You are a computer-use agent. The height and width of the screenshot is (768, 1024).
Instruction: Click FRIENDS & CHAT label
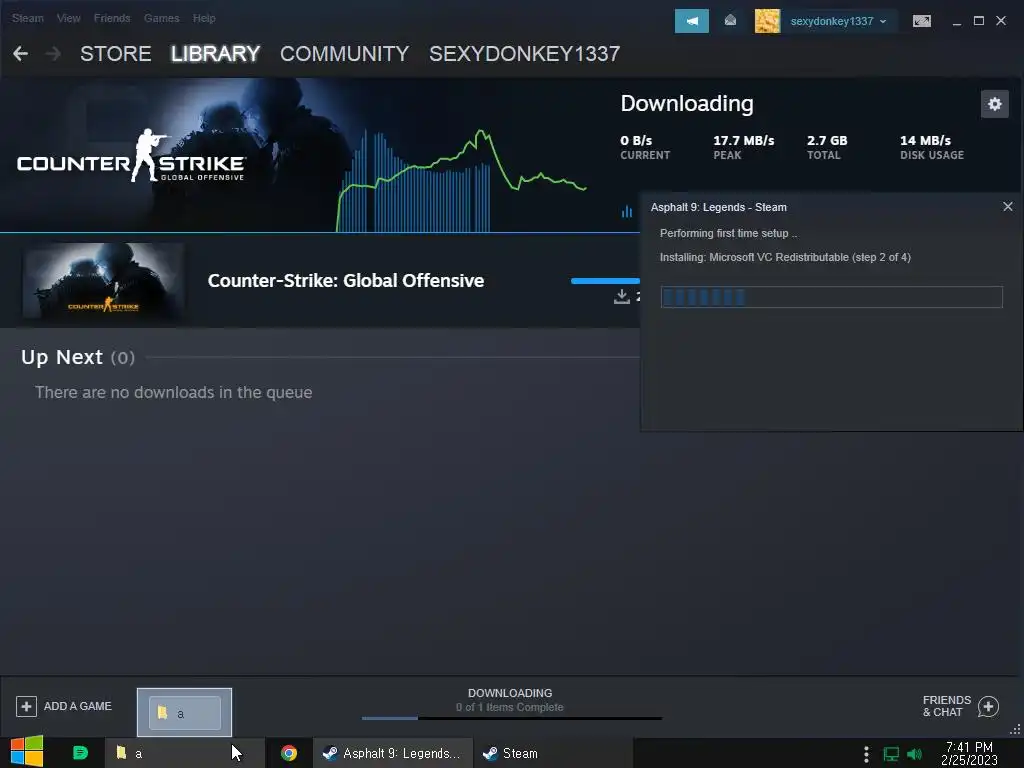click(946, 706)
